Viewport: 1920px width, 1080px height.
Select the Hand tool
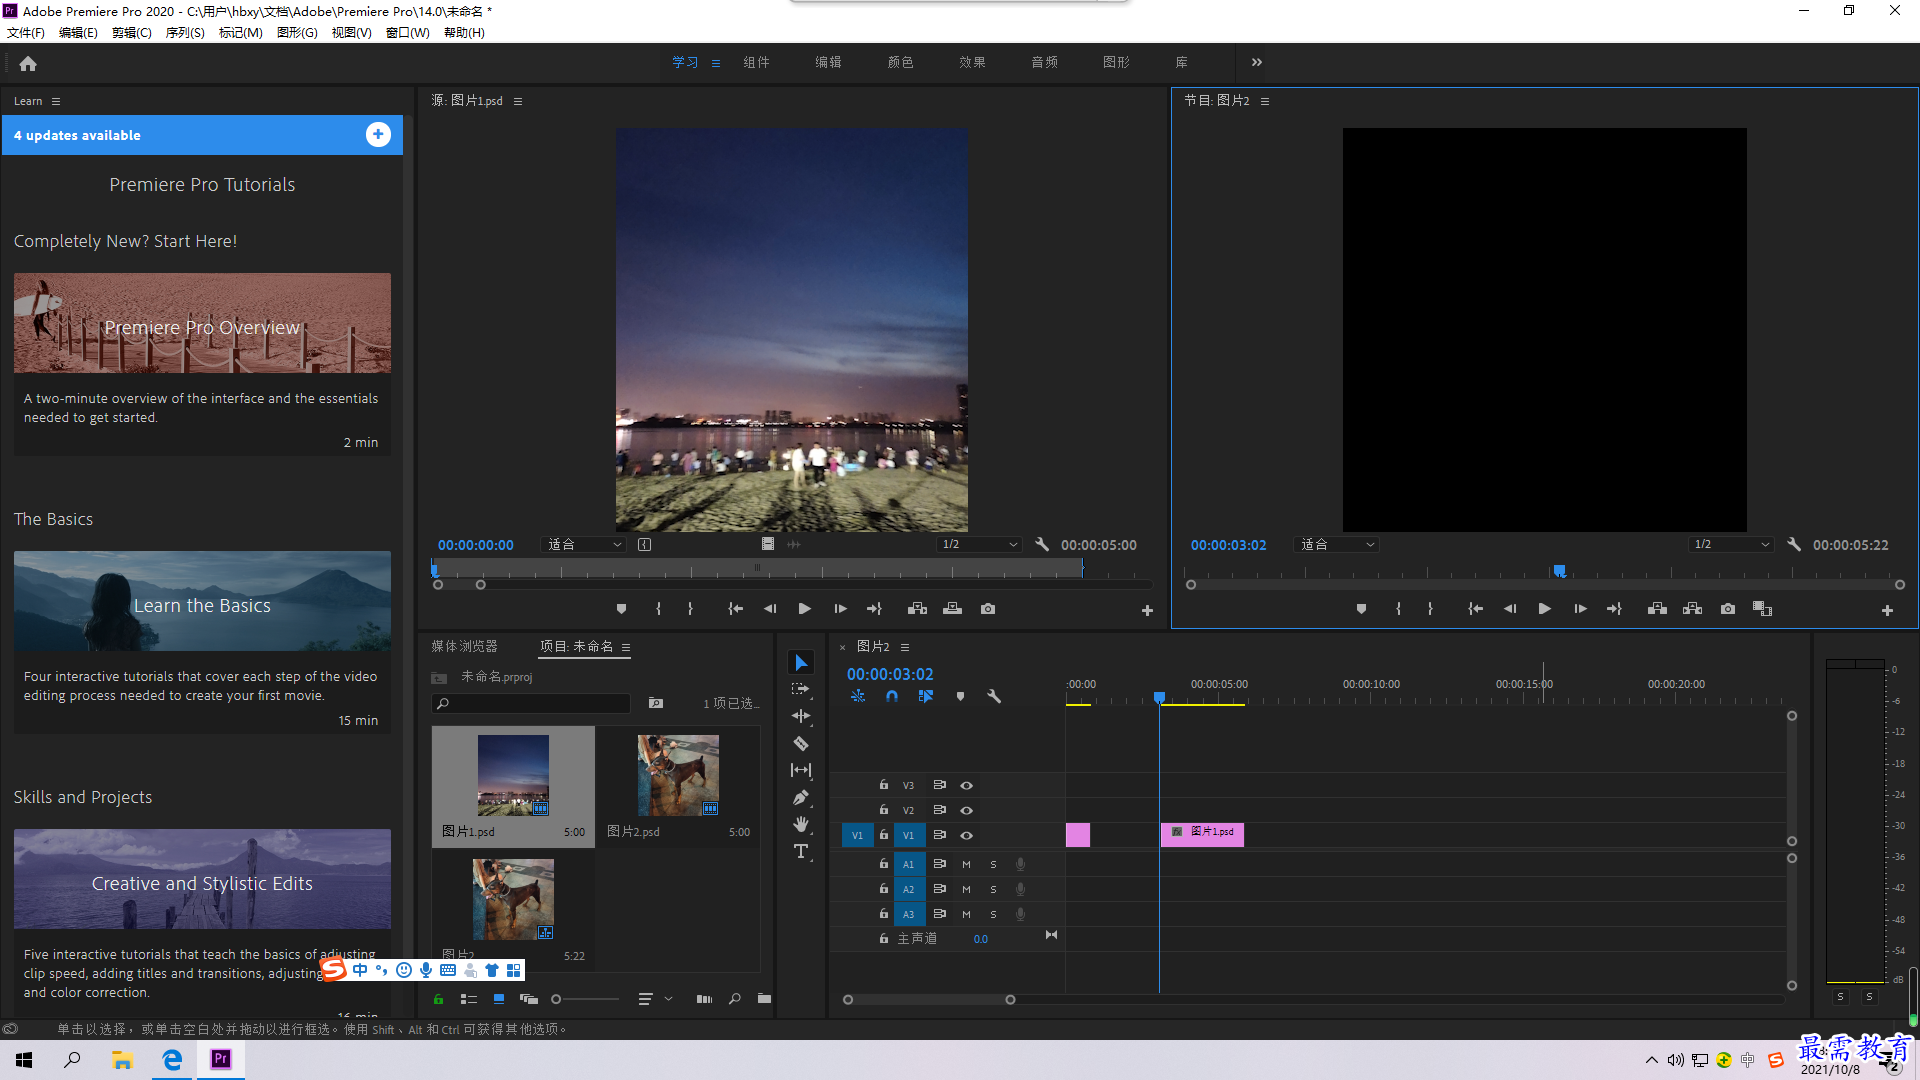tap(801, 824)
